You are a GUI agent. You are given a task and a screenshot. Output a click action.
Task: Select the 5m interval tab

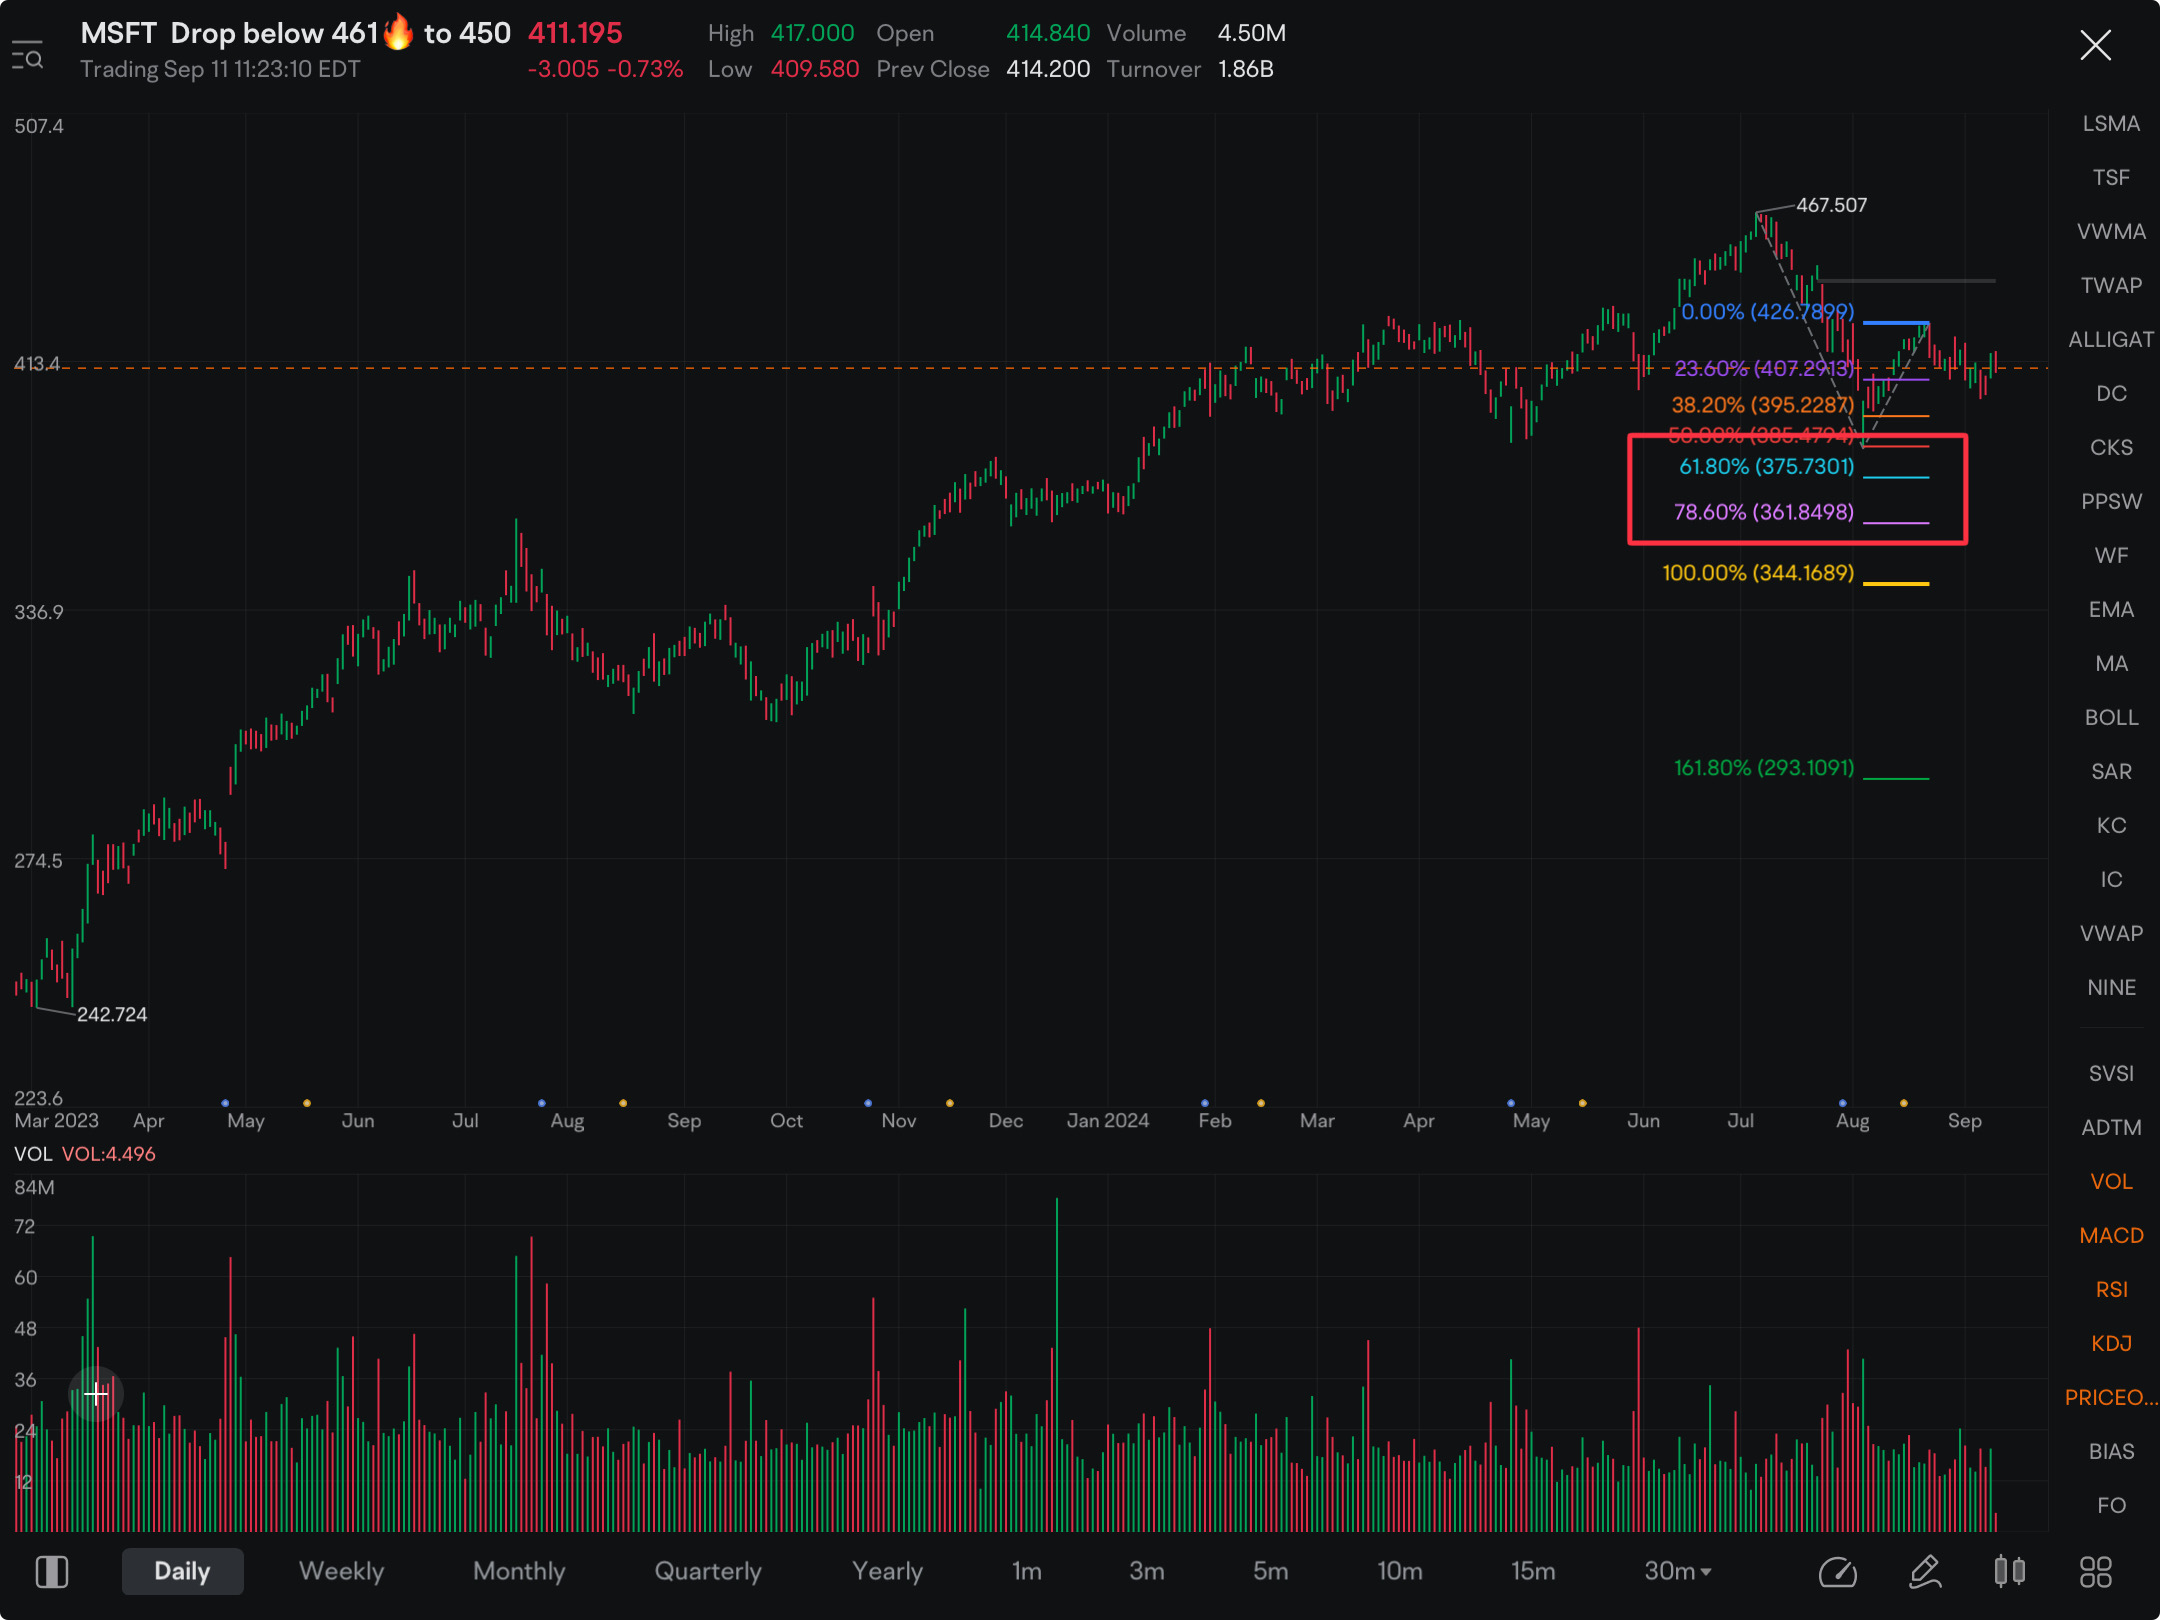(x=1271, y=1571)
